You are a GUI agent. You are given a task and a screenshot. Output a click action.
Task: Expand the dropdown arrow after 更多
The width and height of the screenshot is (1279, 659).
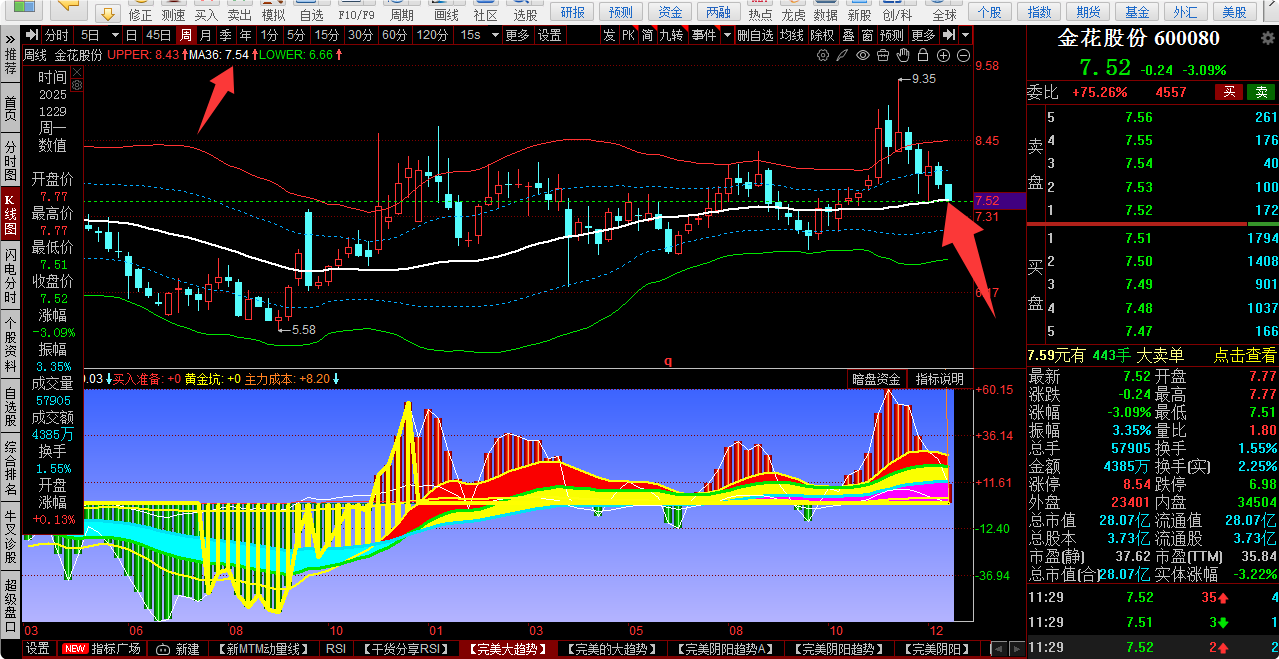point(964,35)
